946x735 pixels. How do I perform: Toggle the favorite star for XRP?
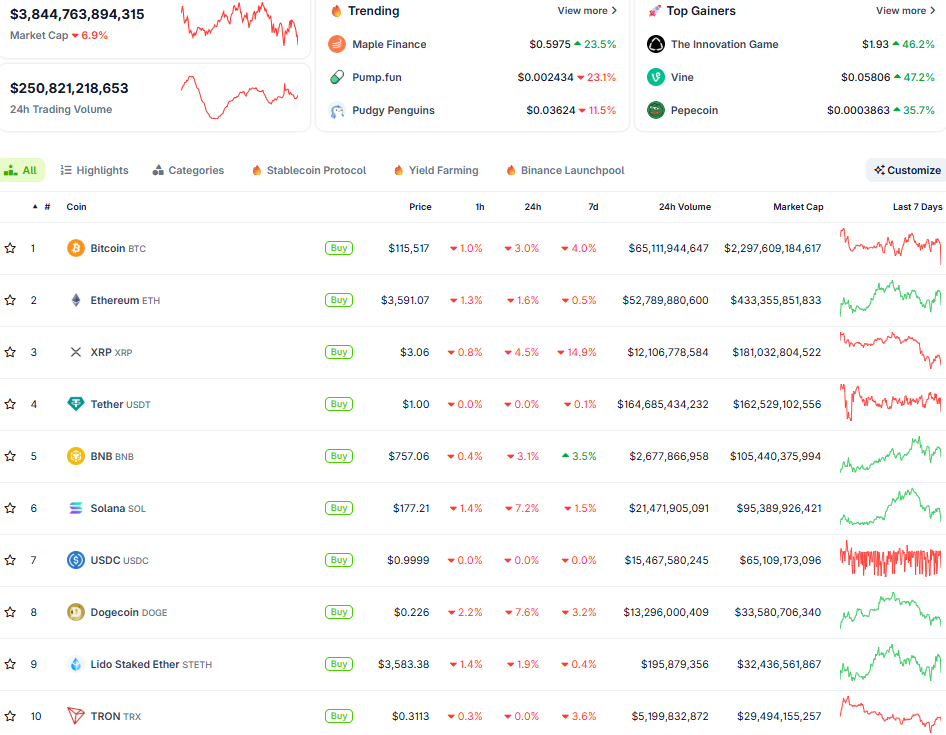tap(11, 351)
